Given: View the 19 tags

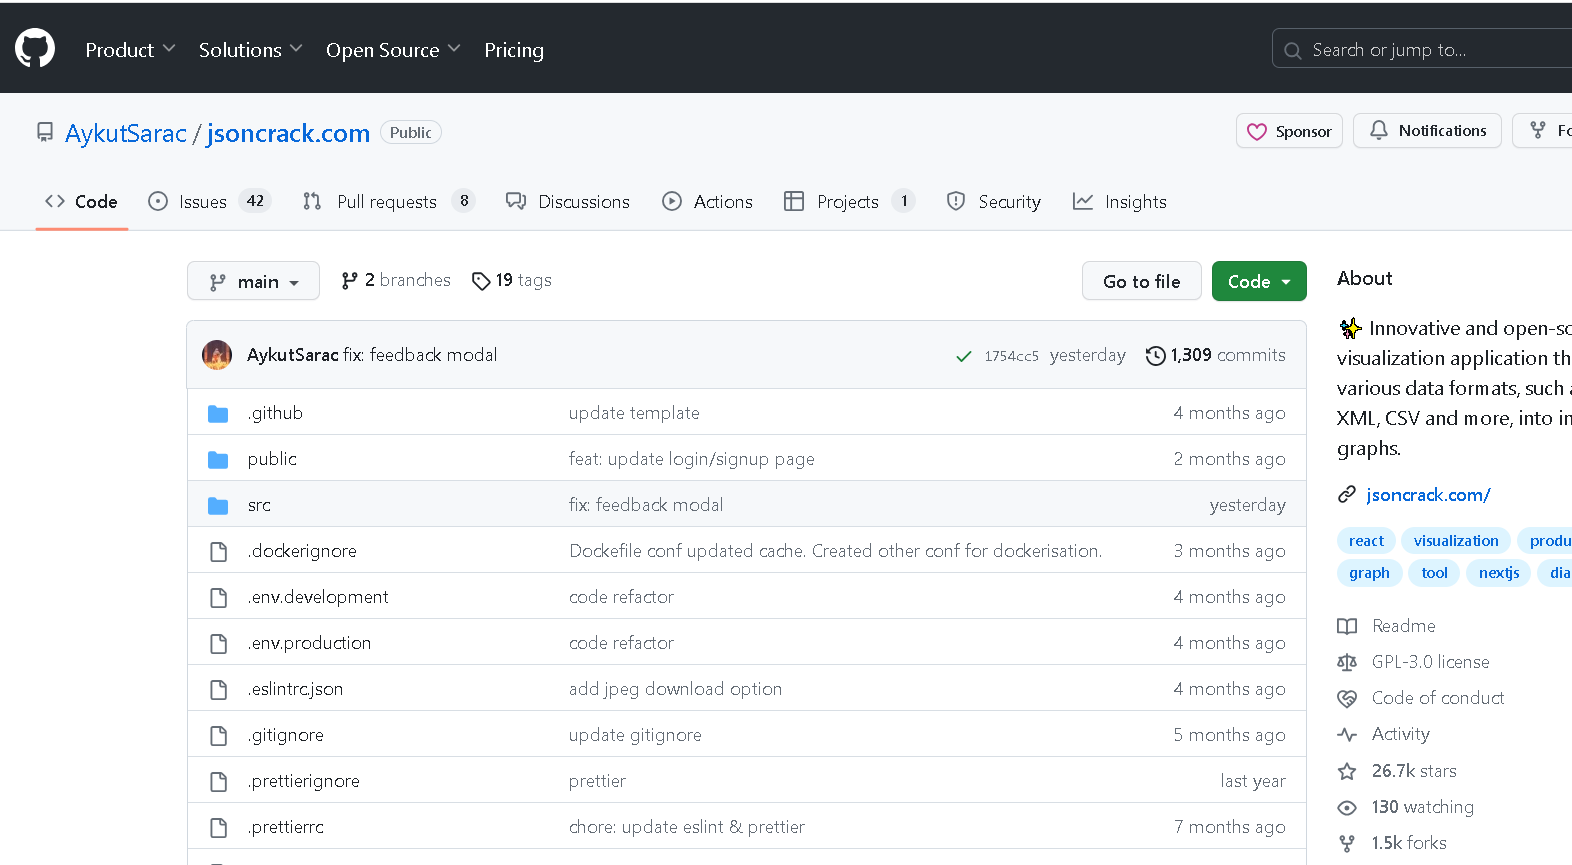Looking at the screenshot, I should pos(512,281).
